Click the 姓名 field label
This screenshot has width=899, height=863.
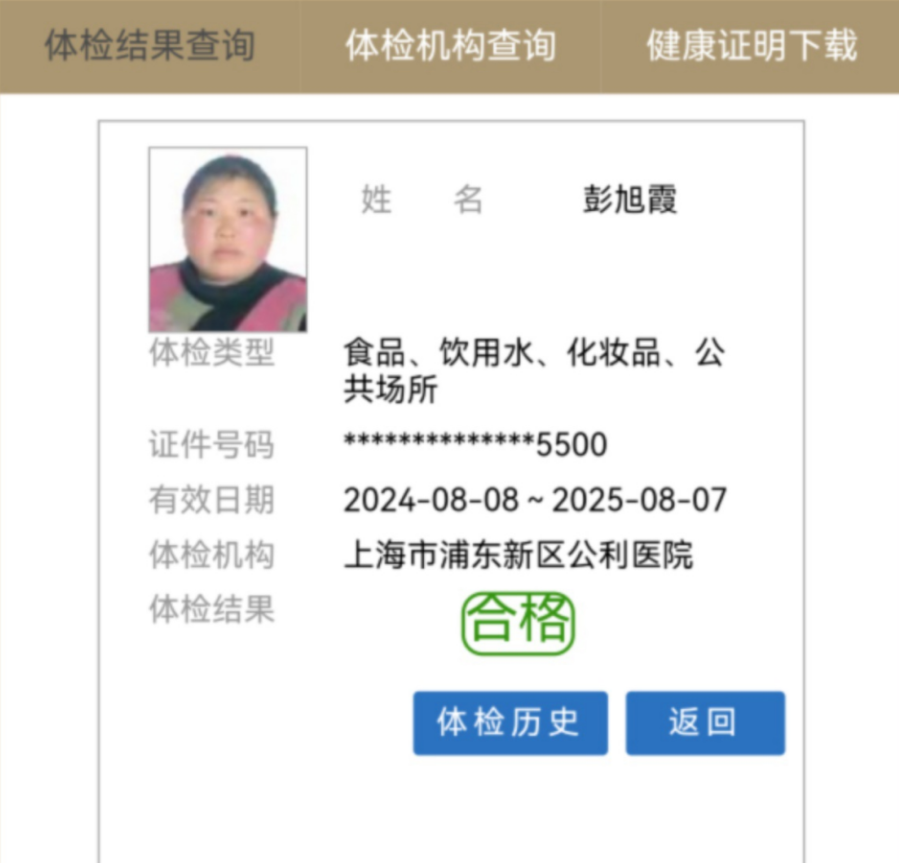pos(422,200)
